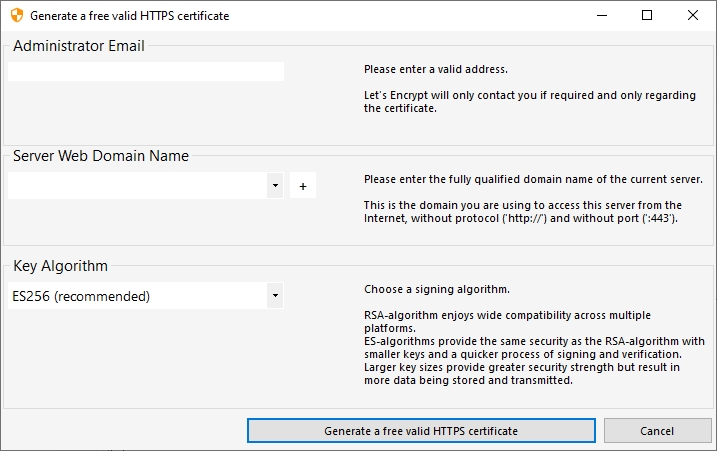The height and width of the screenshot is (451, 717).
Task: Maximize the certificate generation window
Action: coord(647,16)
